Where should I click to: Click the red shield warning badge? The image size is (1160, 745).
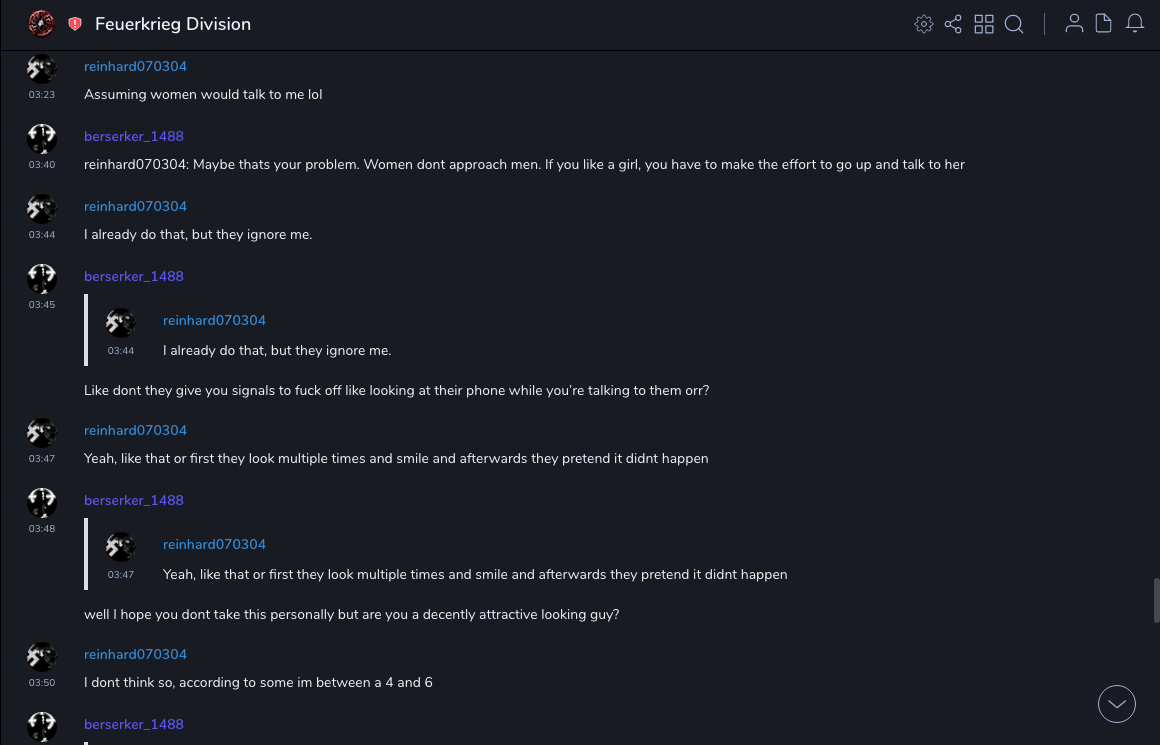[x=75, y=24]
